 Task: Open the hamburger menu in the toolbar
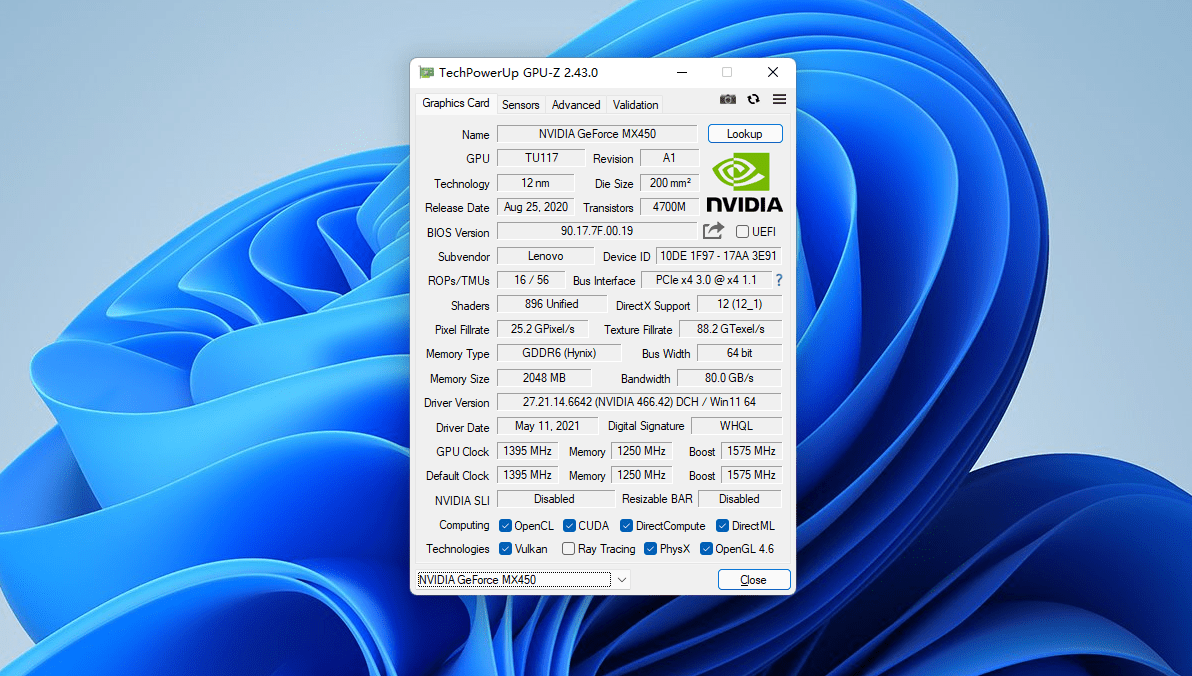[x=778, y=100]
